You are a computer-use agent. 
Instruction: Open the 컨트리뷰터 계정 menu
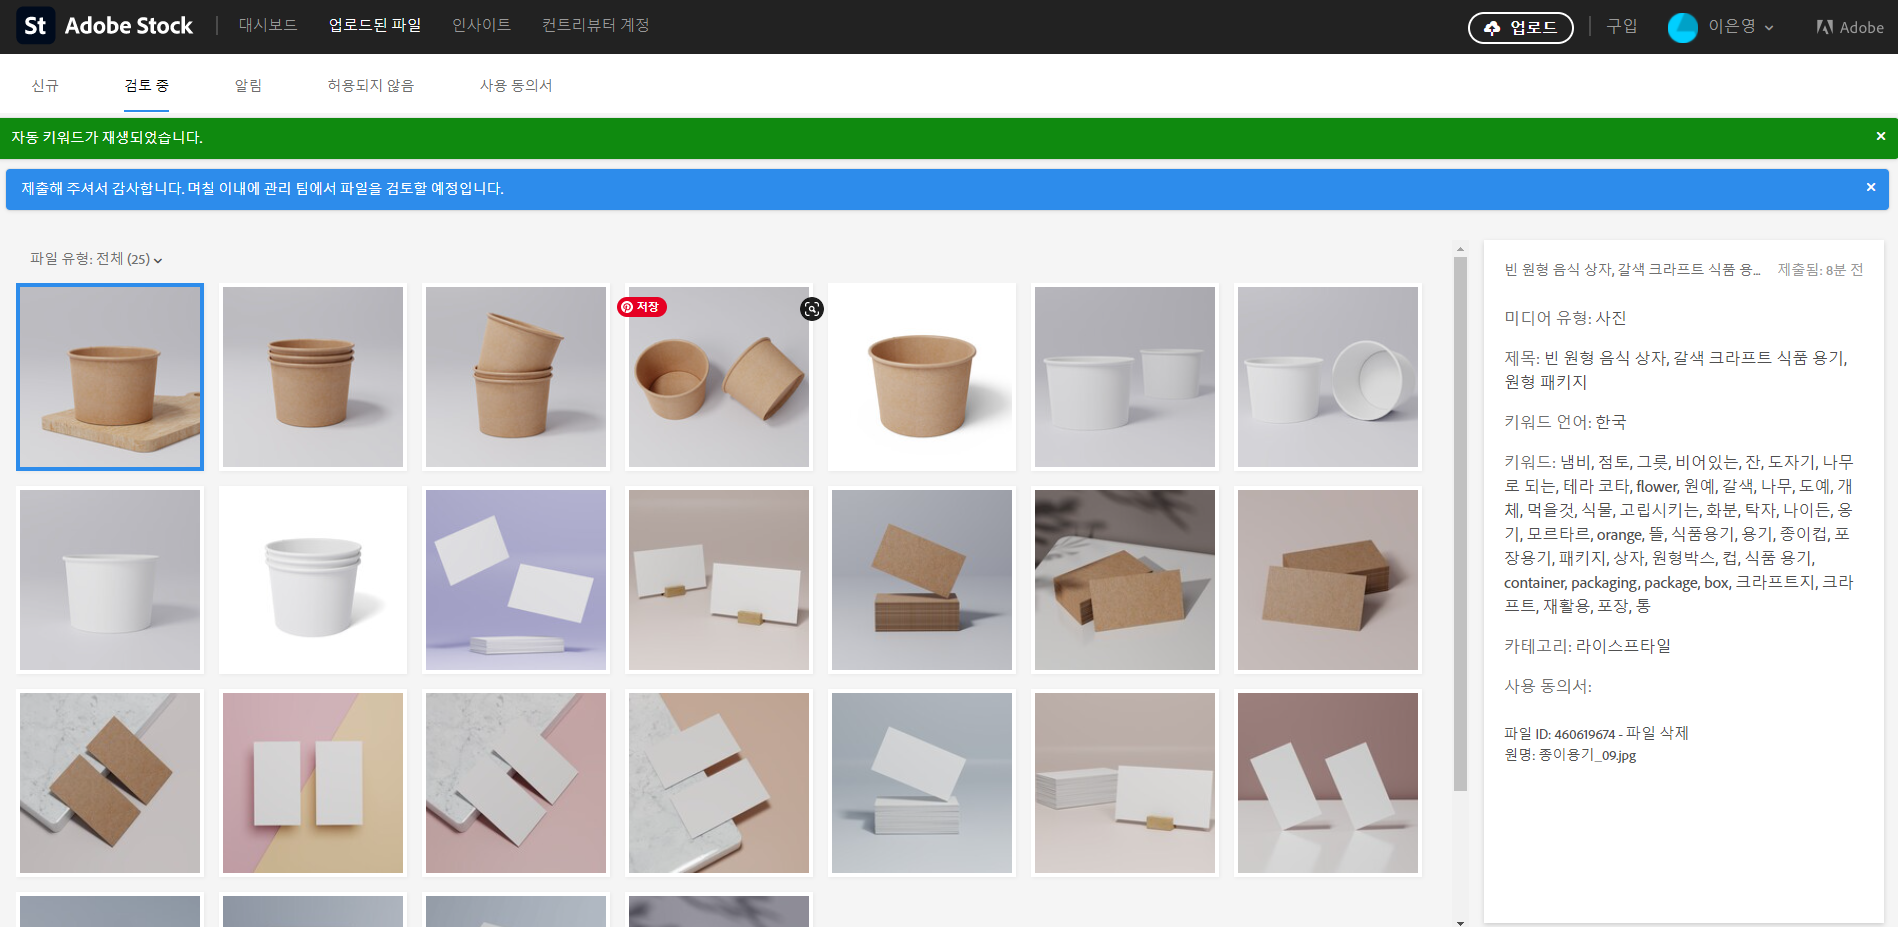(595, 25)
